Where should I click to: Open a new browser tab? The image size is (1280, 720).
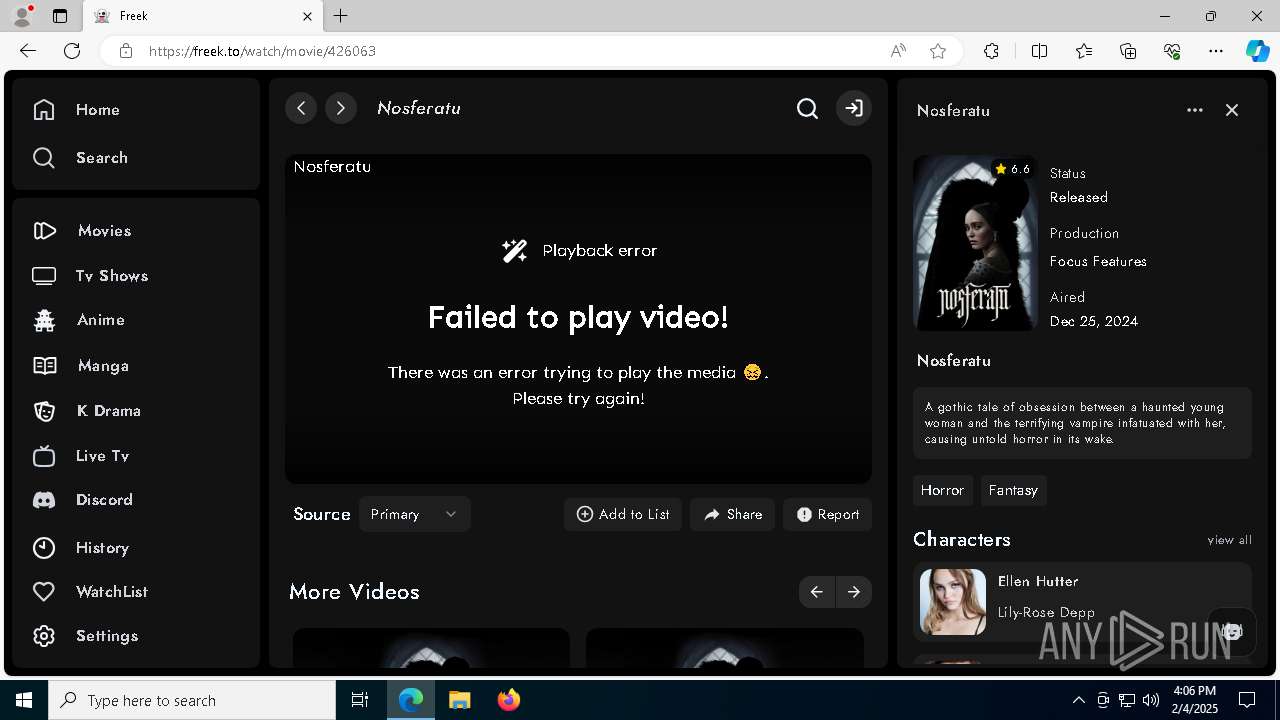(341, 16)
